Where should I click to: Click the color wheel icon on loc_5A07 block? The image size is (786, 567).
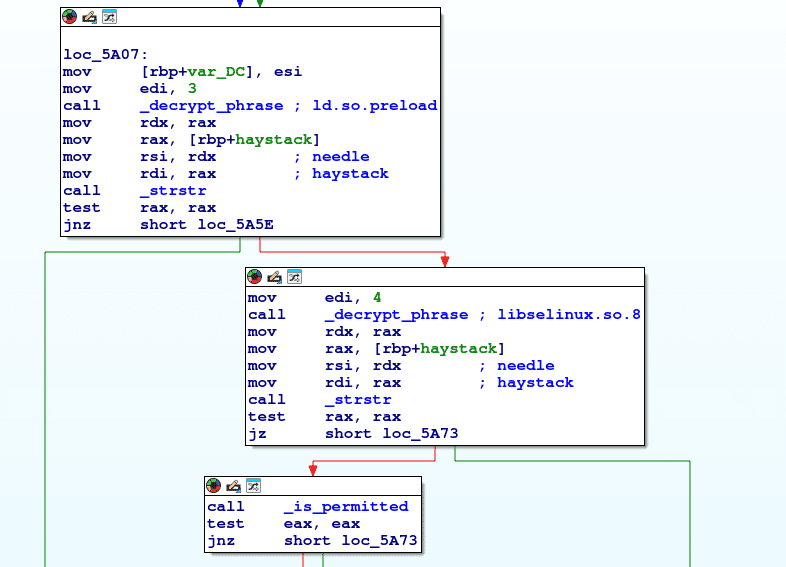tap(70, 17)
